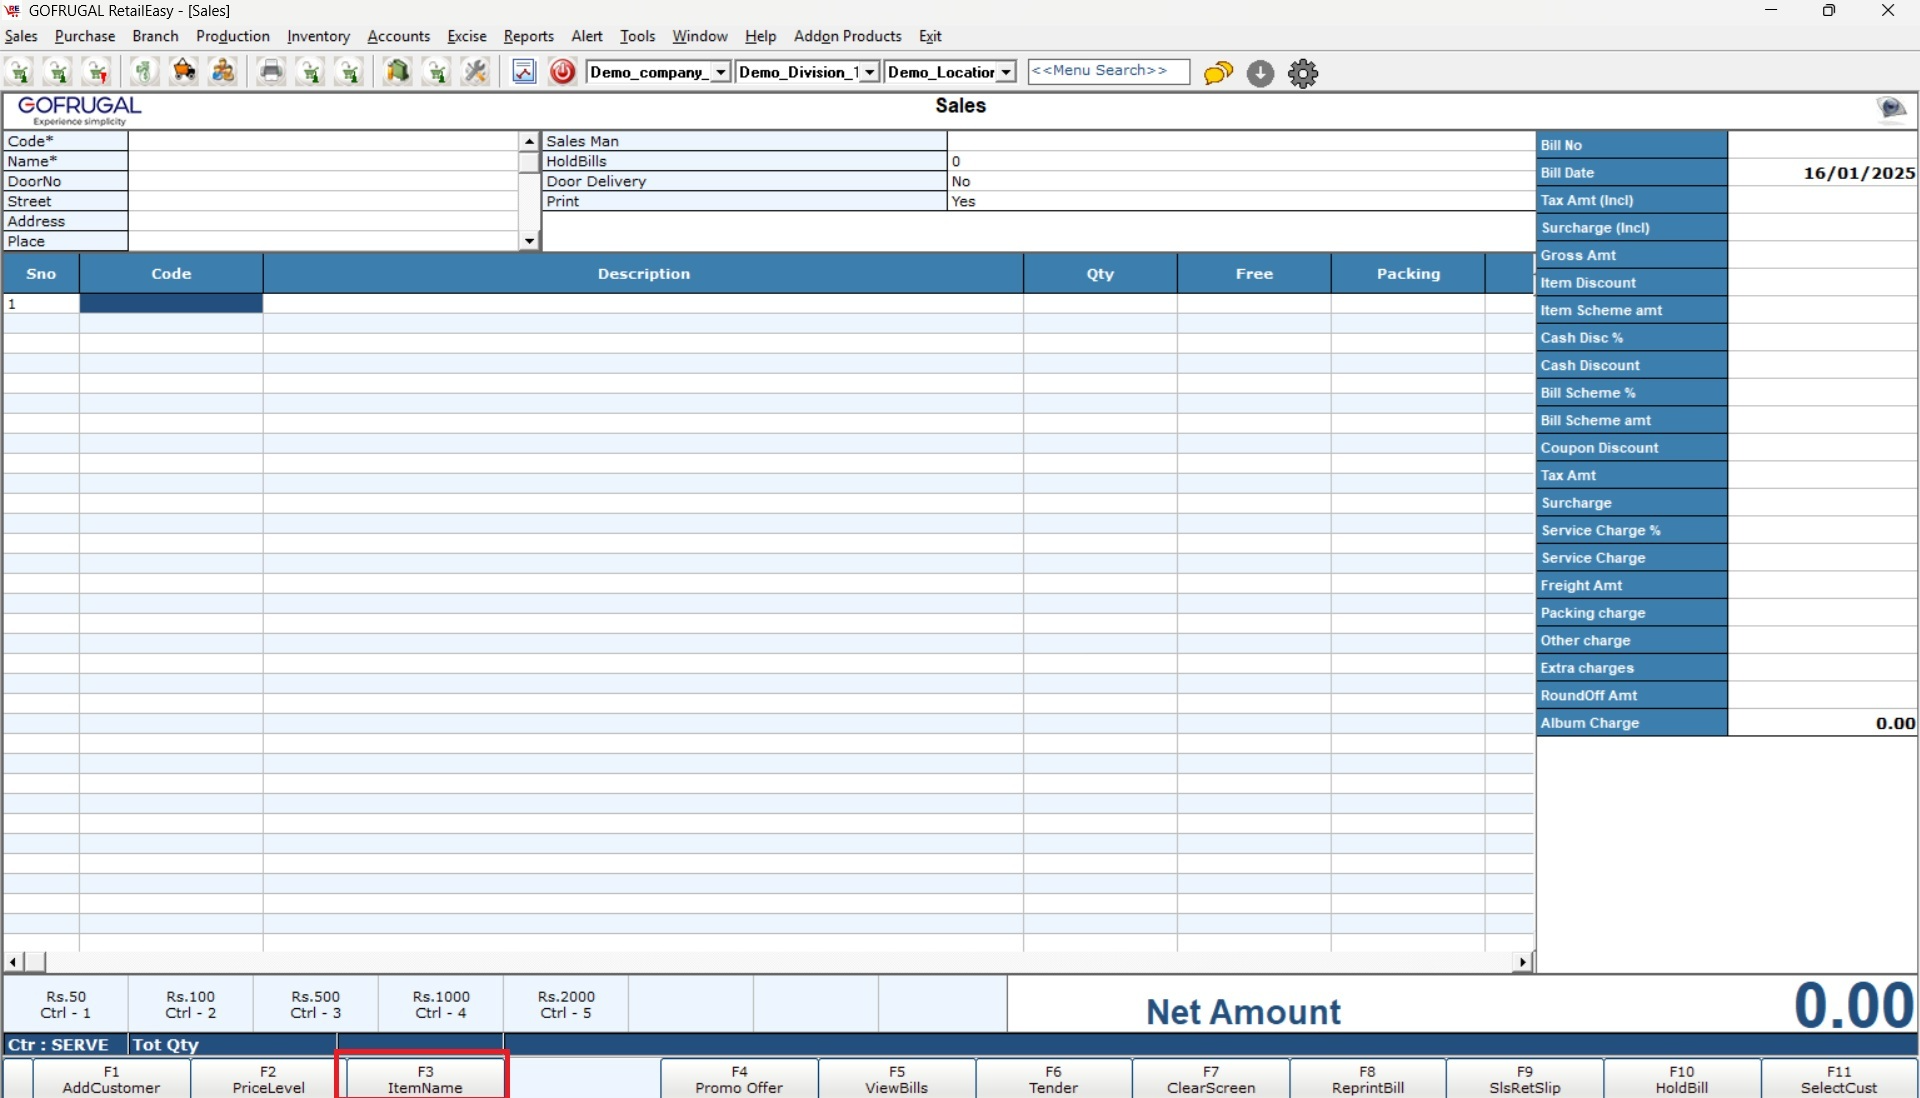The image size is (1920, 1098).
Task: Click the green building icon in toolbar
Action: [398, 72]
